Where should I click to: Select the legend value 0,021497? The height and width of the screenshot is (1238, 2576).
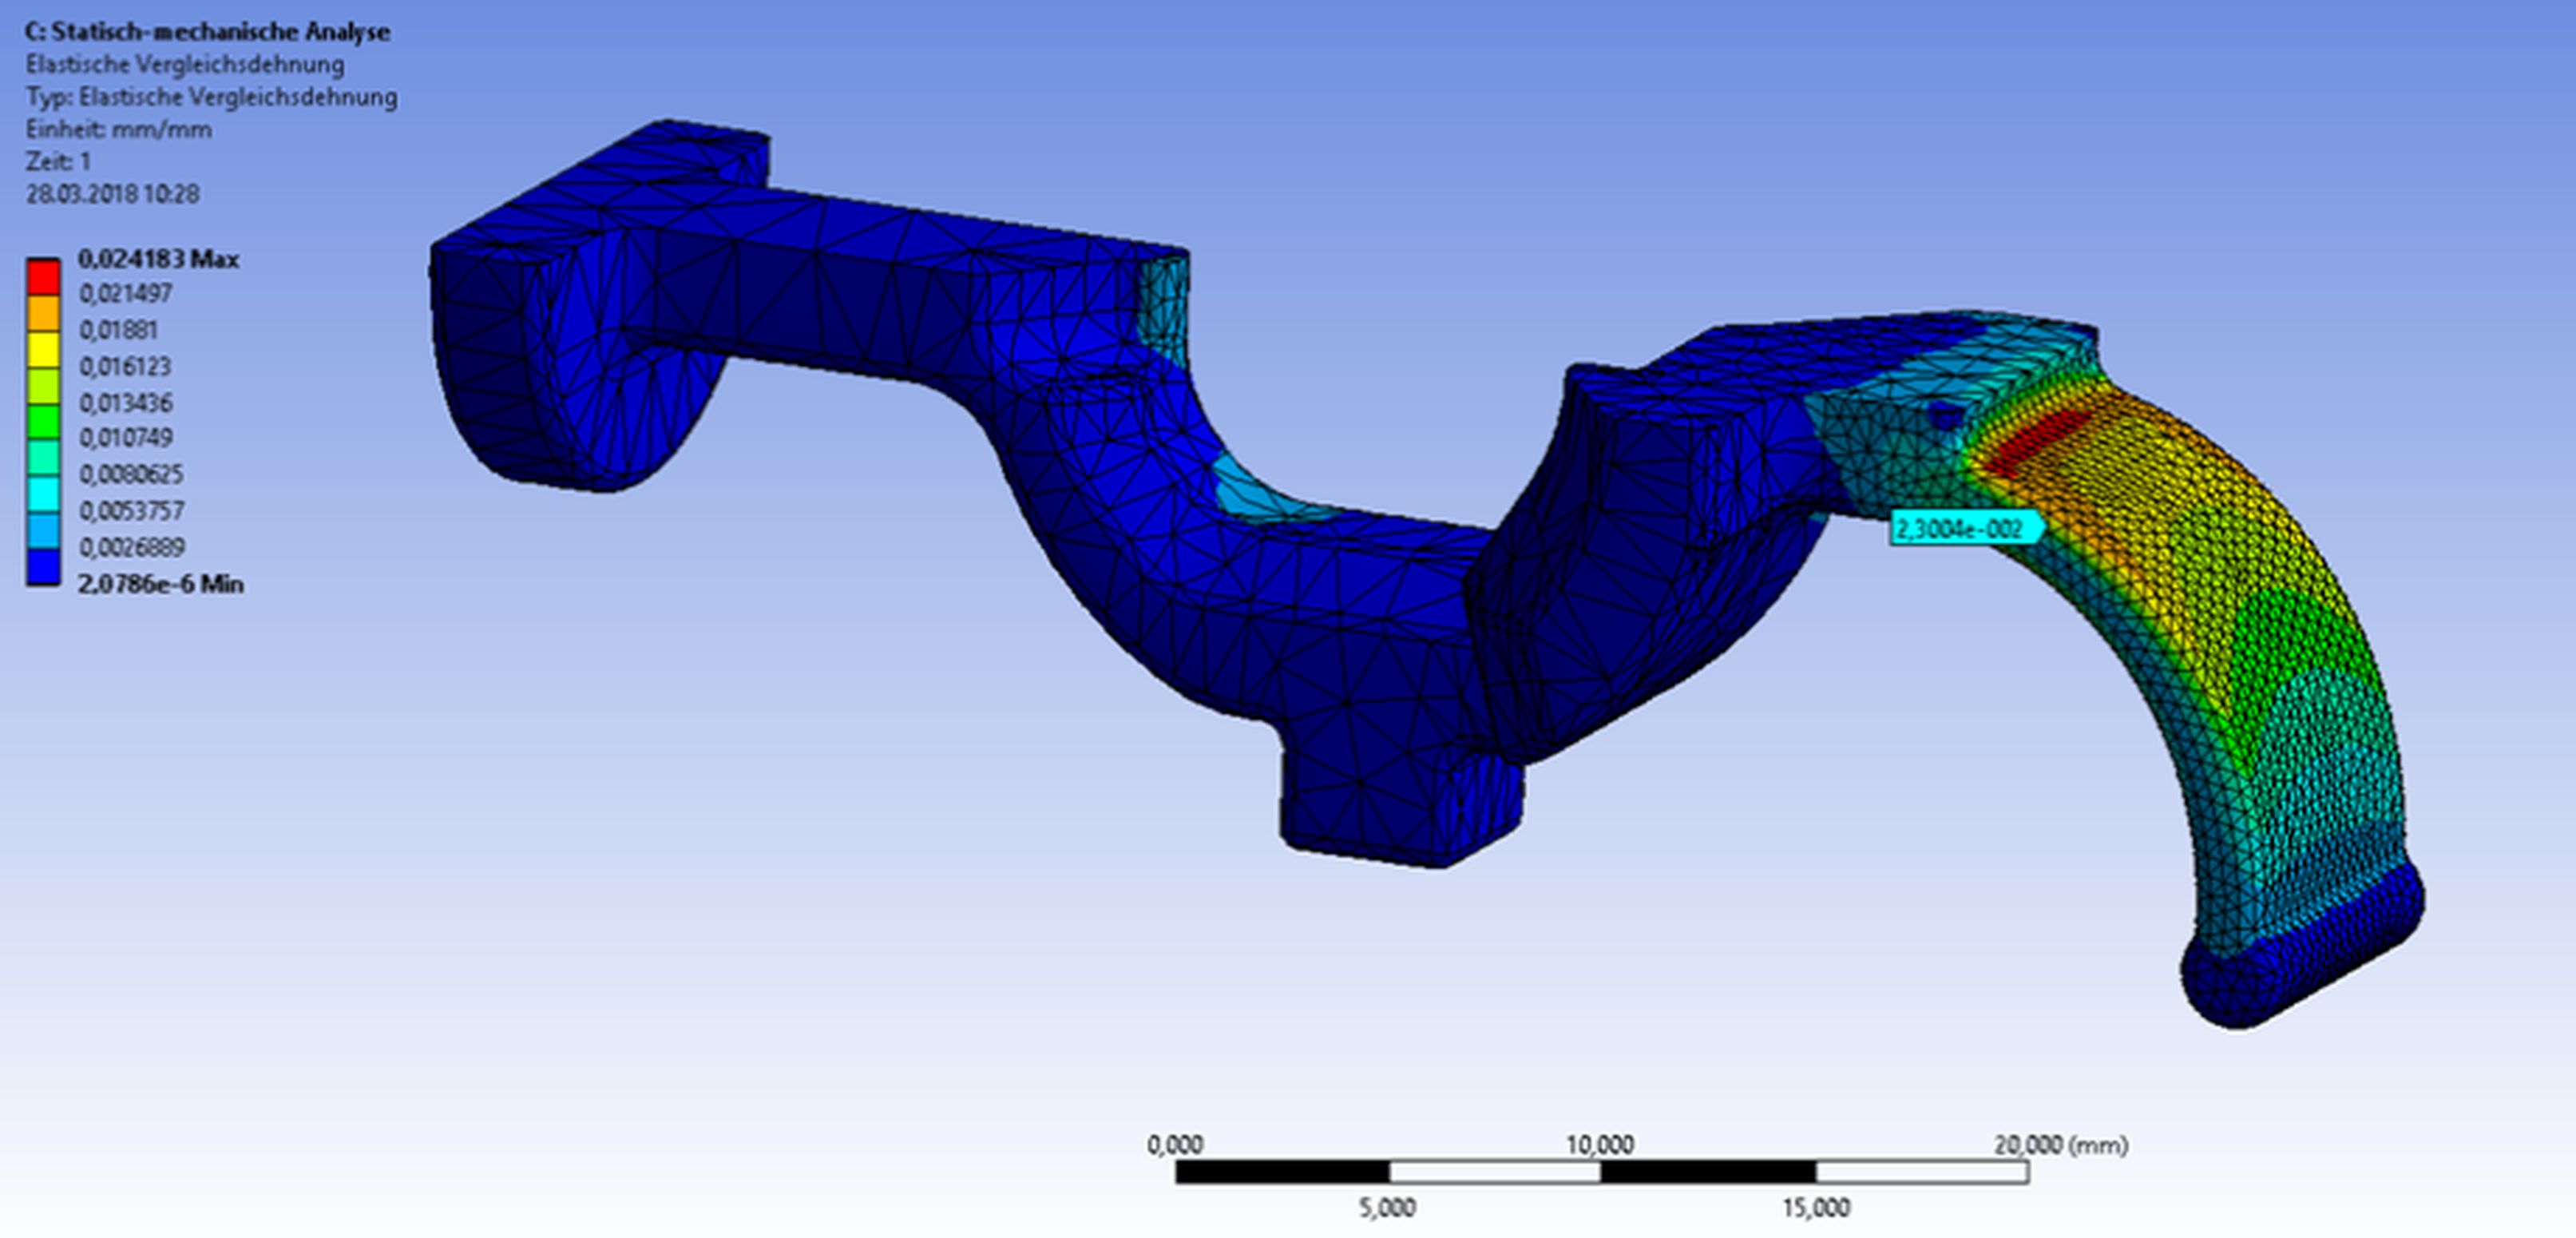tap(126, 294)
